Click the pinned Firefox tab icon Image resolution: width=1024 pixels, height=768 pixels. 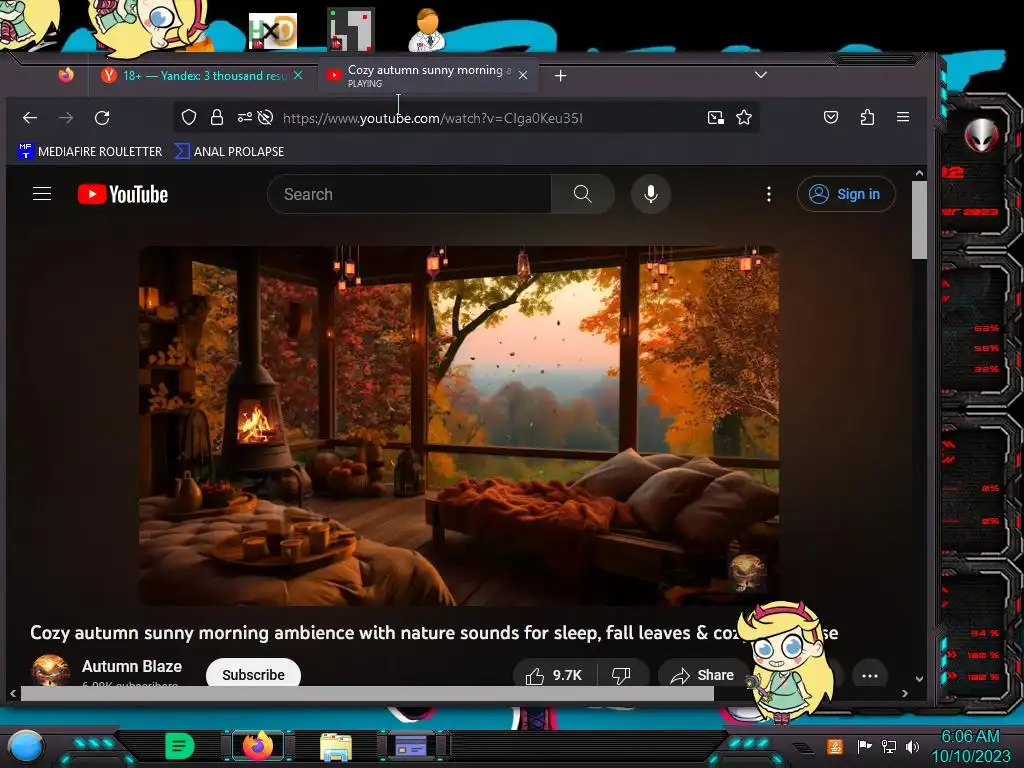click(x=66, y=75)
